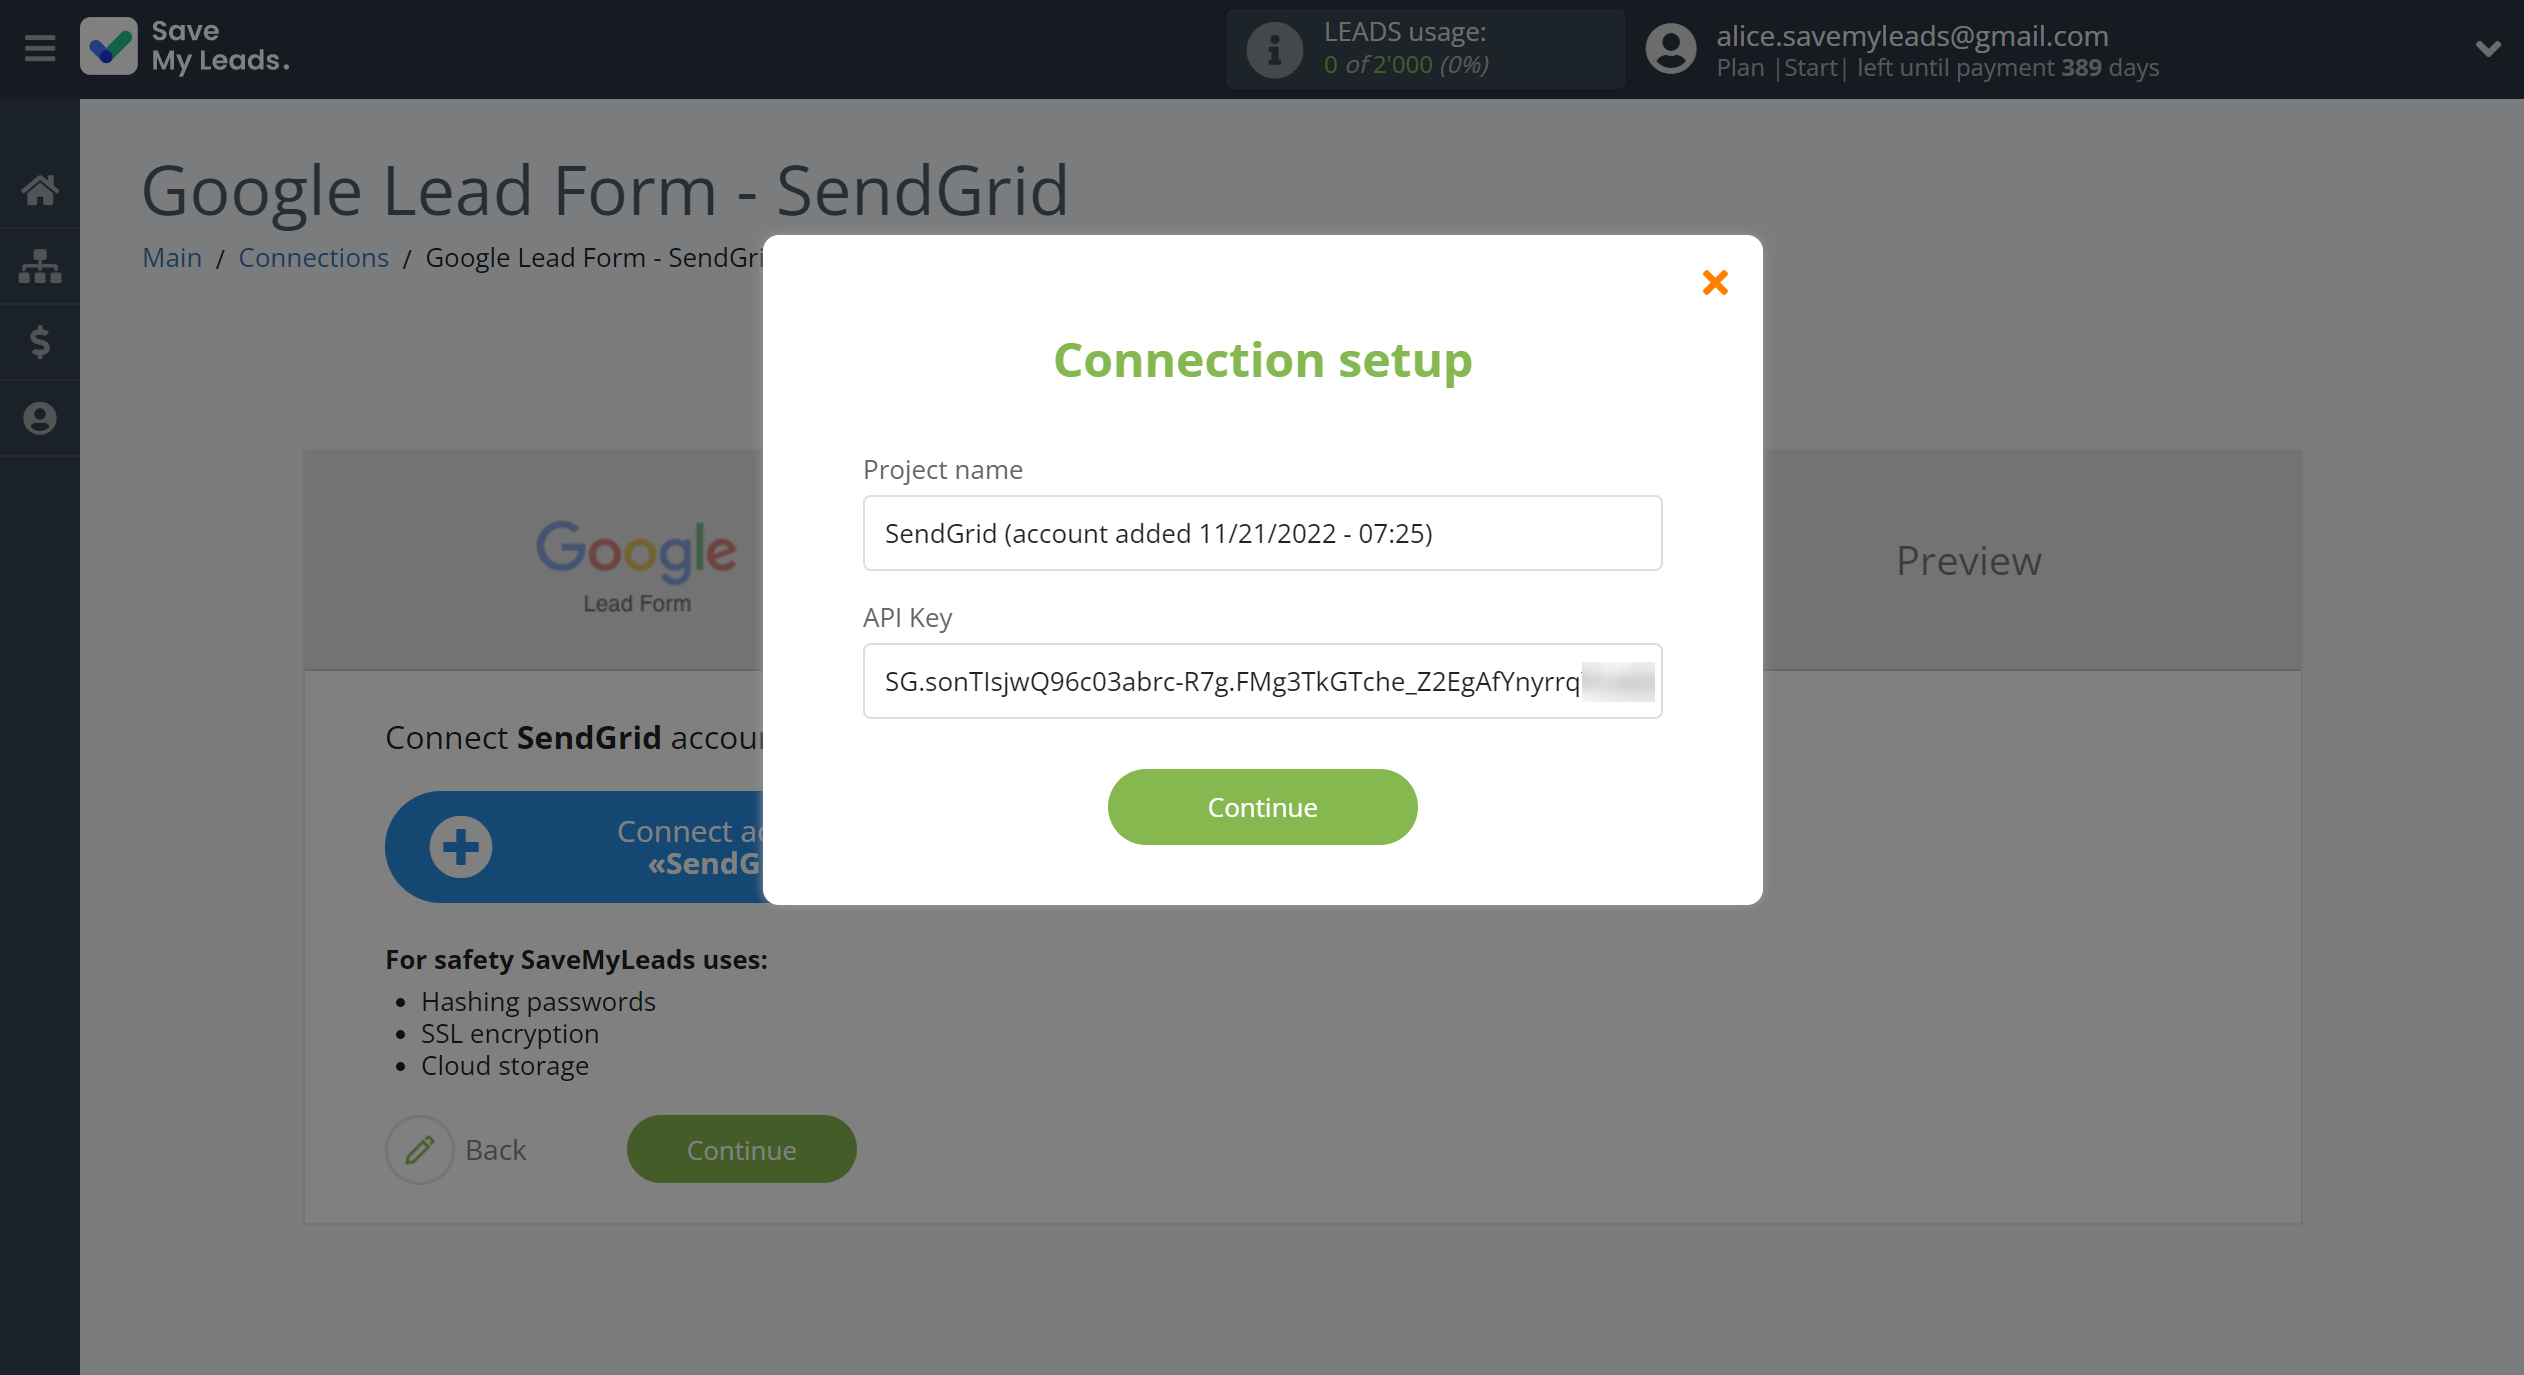Click the Continue button in modal
Image resolution: width=2524 pixels, height=1375 pixels.
tap(1261, 806)
